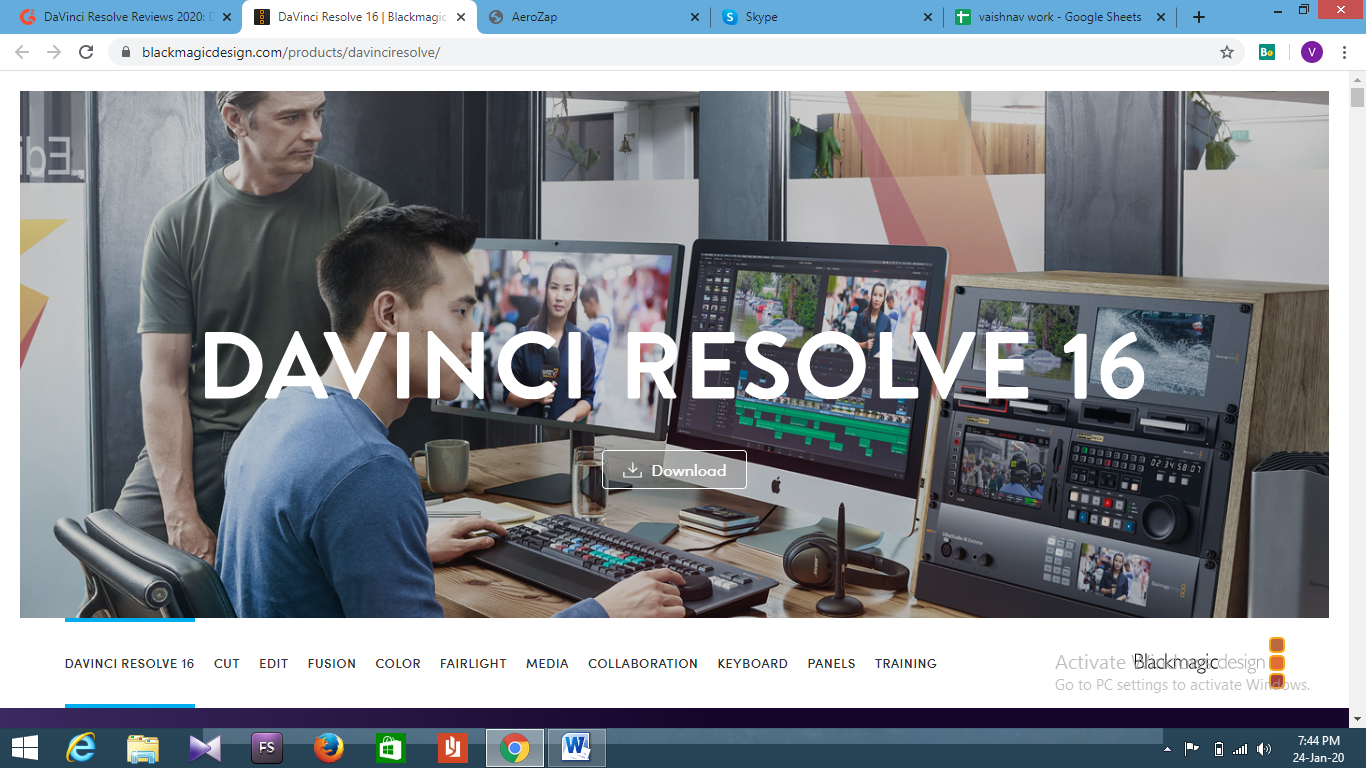The image size is (1366, 768).
Task: Open the TRAINING page link
Action: tap(906, 663)
